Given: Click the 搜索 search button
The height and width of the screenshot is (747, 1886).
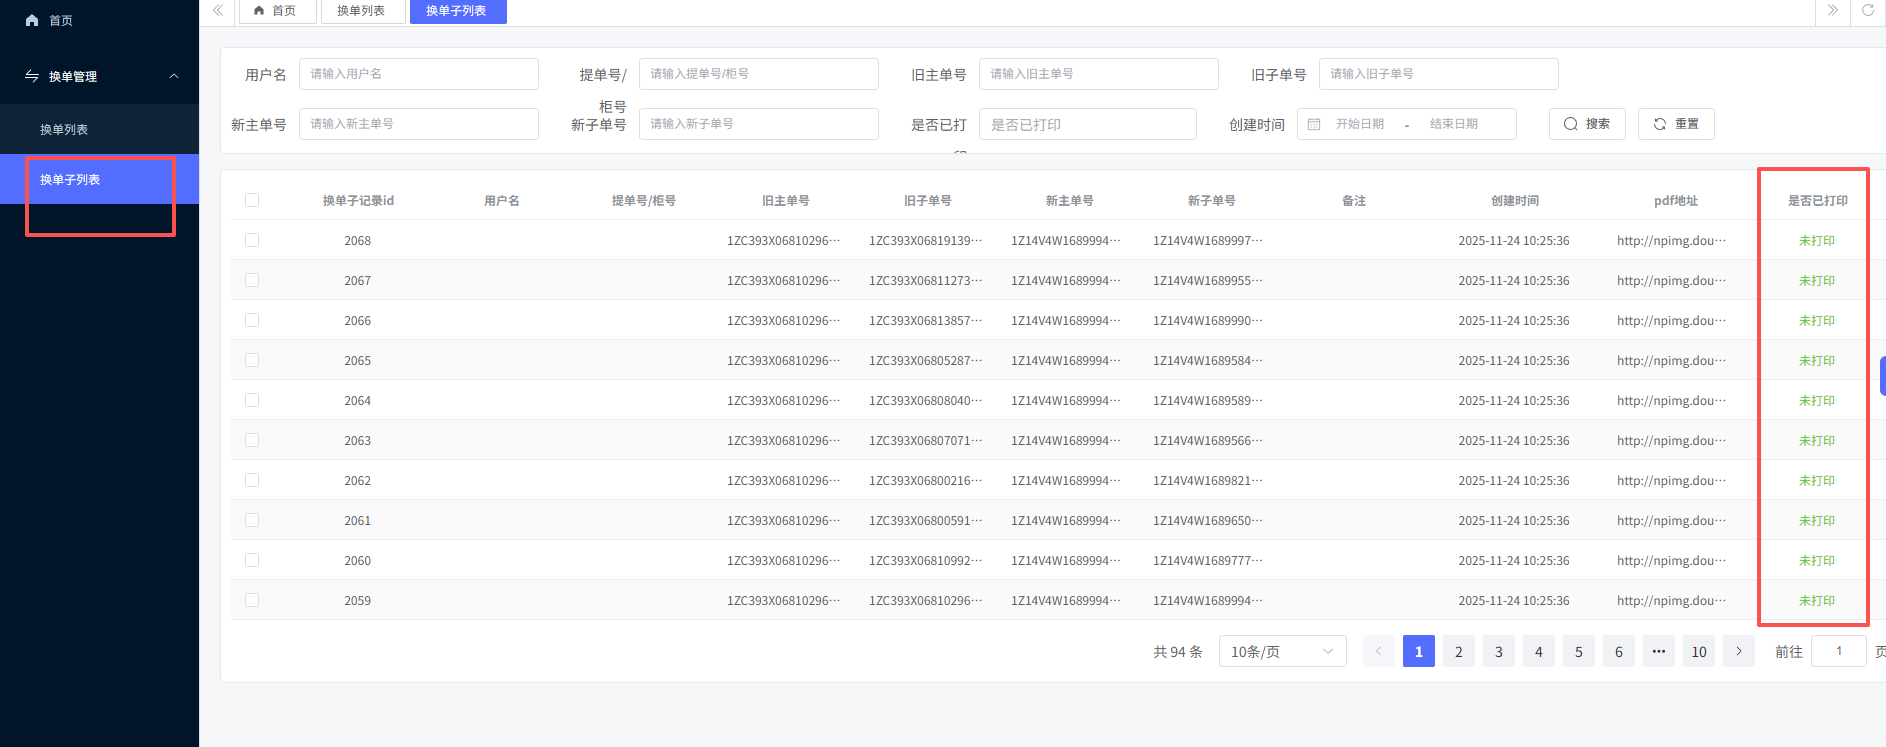Looking at the screenshot, I should pos(1587,124).
